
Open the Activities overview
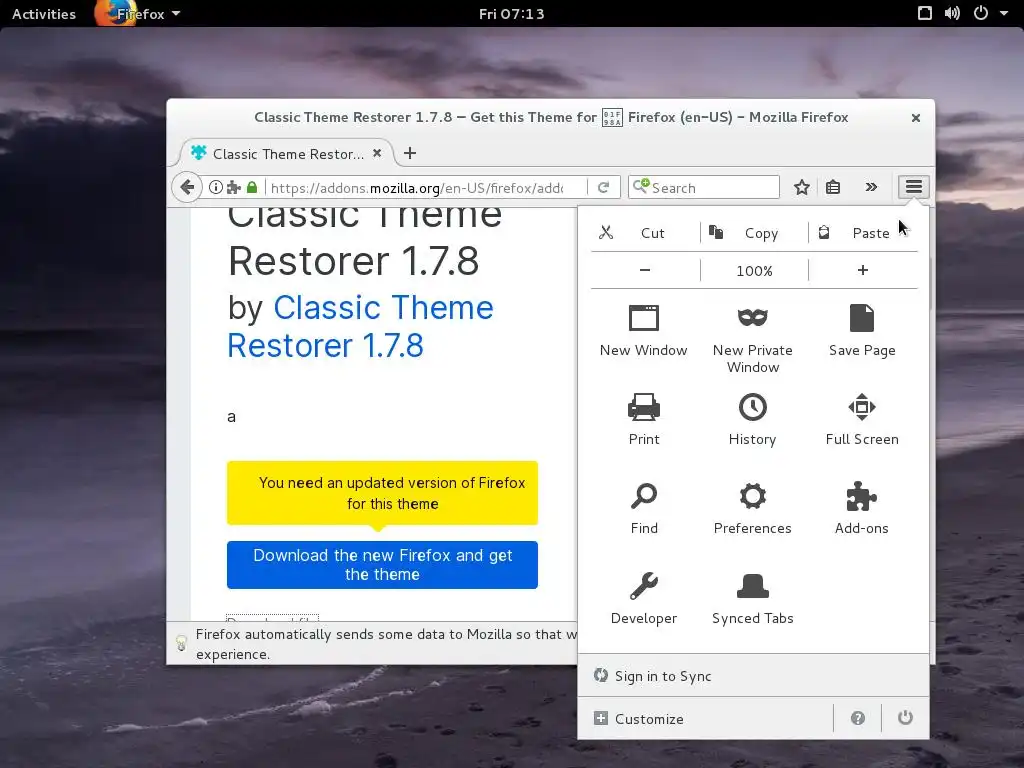click(44, 14)
